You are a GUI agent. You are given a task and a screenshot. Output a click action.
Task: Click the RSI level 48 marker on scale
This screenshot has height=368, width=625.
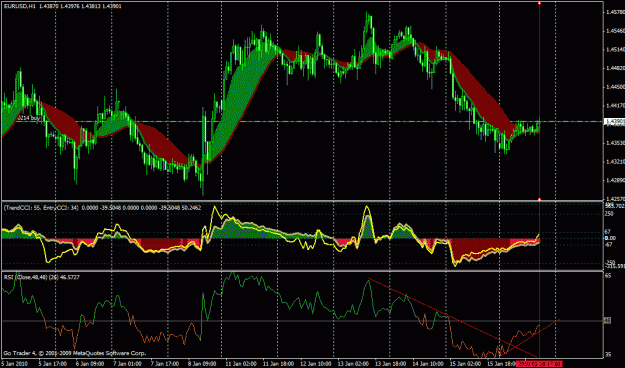(608, 320)
